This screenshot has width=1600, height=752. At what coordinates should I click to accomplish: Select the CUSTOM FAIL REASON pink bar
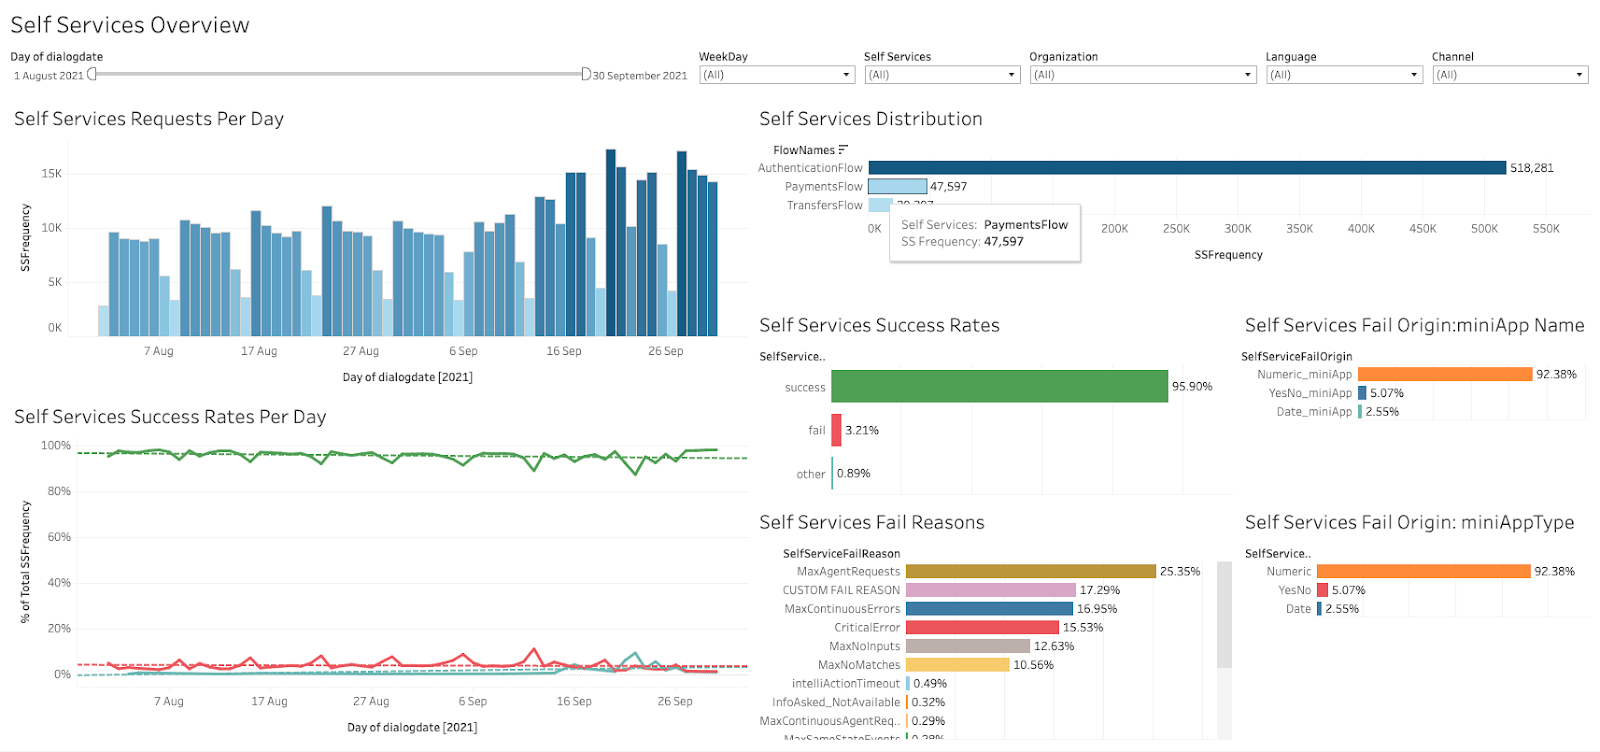(x=990, y=591)
